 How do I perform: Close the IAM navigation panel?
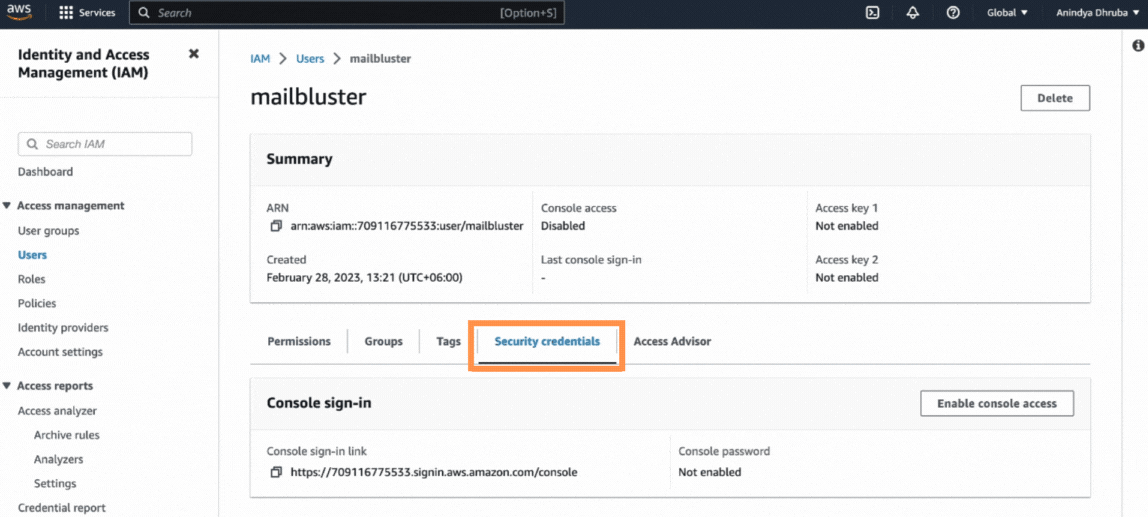193,53
